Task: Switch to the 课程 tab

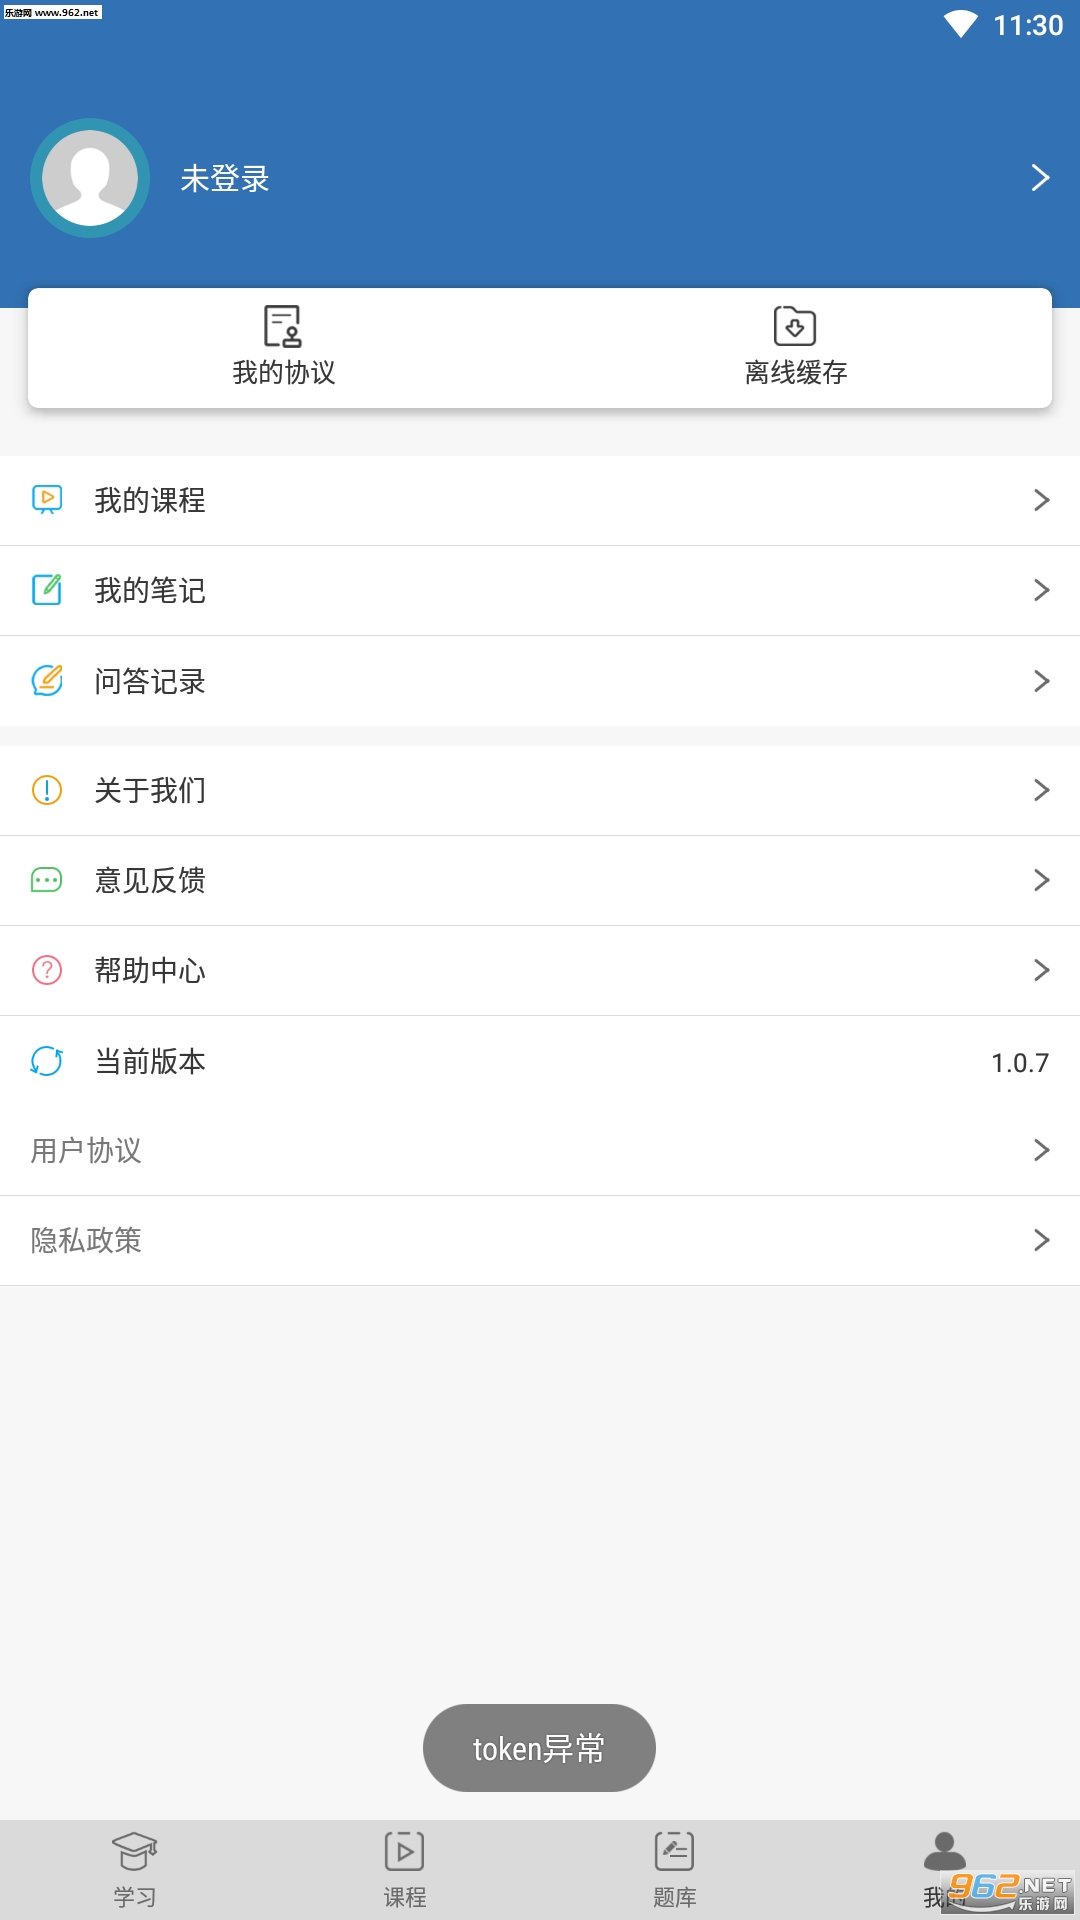Action: (405, 1870)
